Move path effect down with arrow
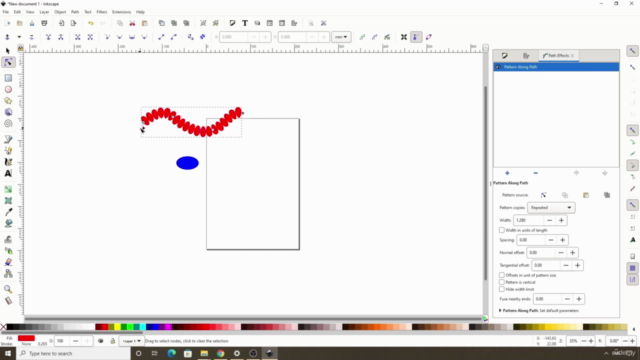 pos(604,173)
